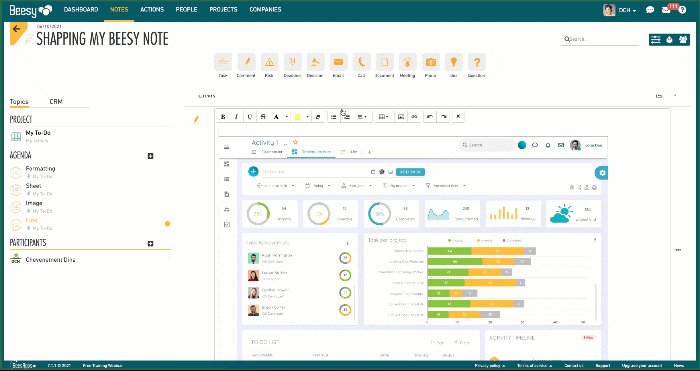
Task: Switch to the Topics tab
Action: pyautogui.click(x=19, y=102)
